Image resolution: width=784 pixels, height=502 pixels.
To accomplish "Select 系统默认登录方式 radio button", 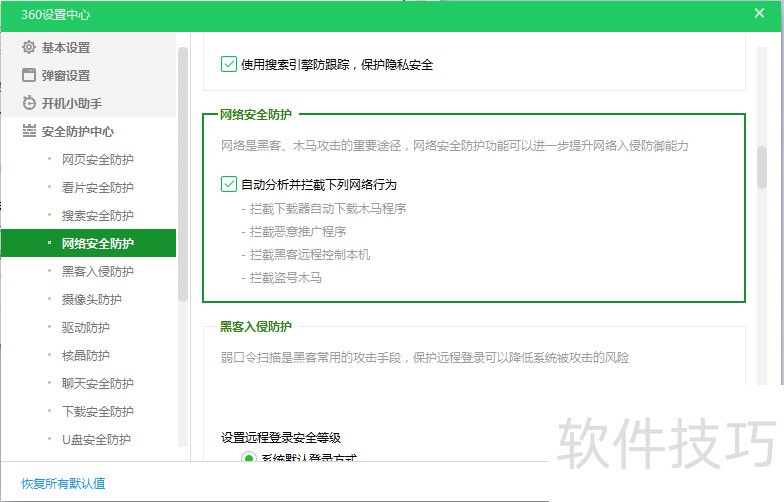I will pyautogui.click(x=248, y=456).
